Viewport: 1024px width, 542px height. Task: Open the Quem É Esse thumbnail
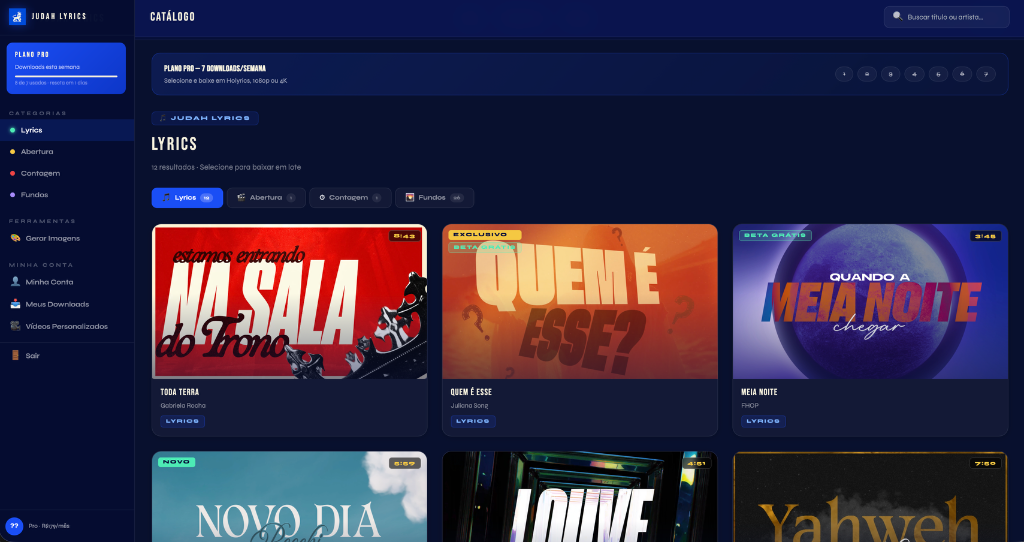click(x=580, y=302)
